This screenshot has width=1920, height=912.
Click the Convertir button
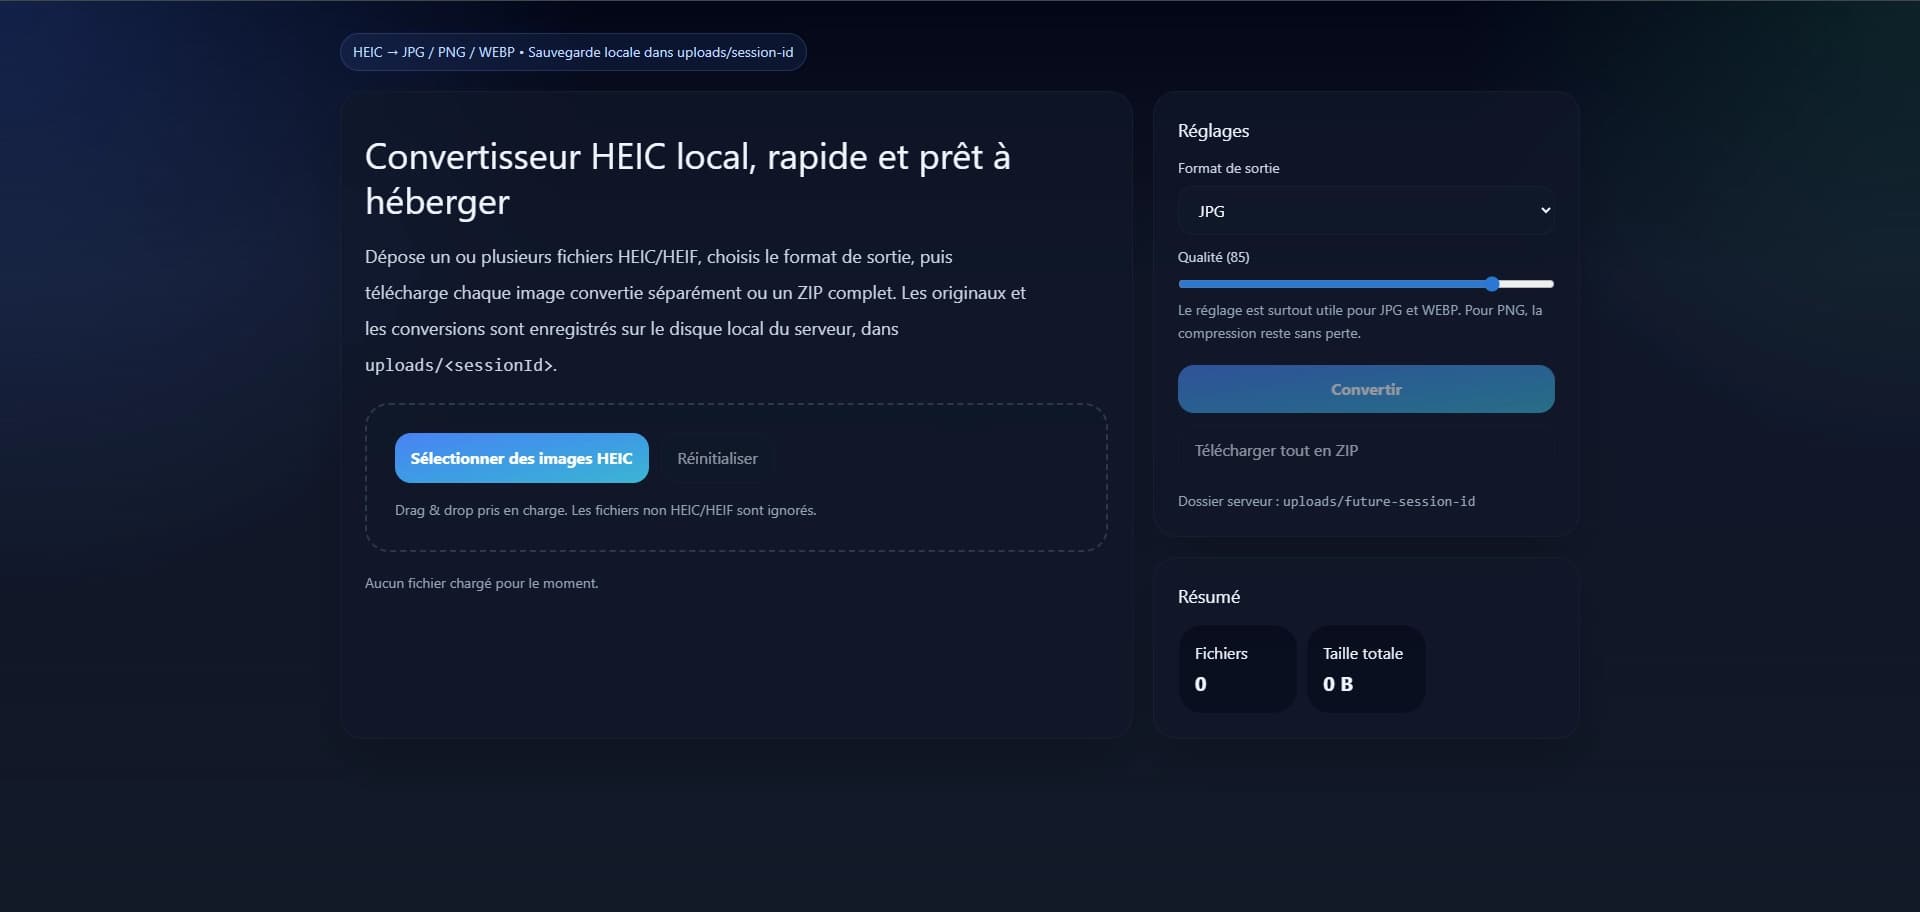[x=1366, y=389]
